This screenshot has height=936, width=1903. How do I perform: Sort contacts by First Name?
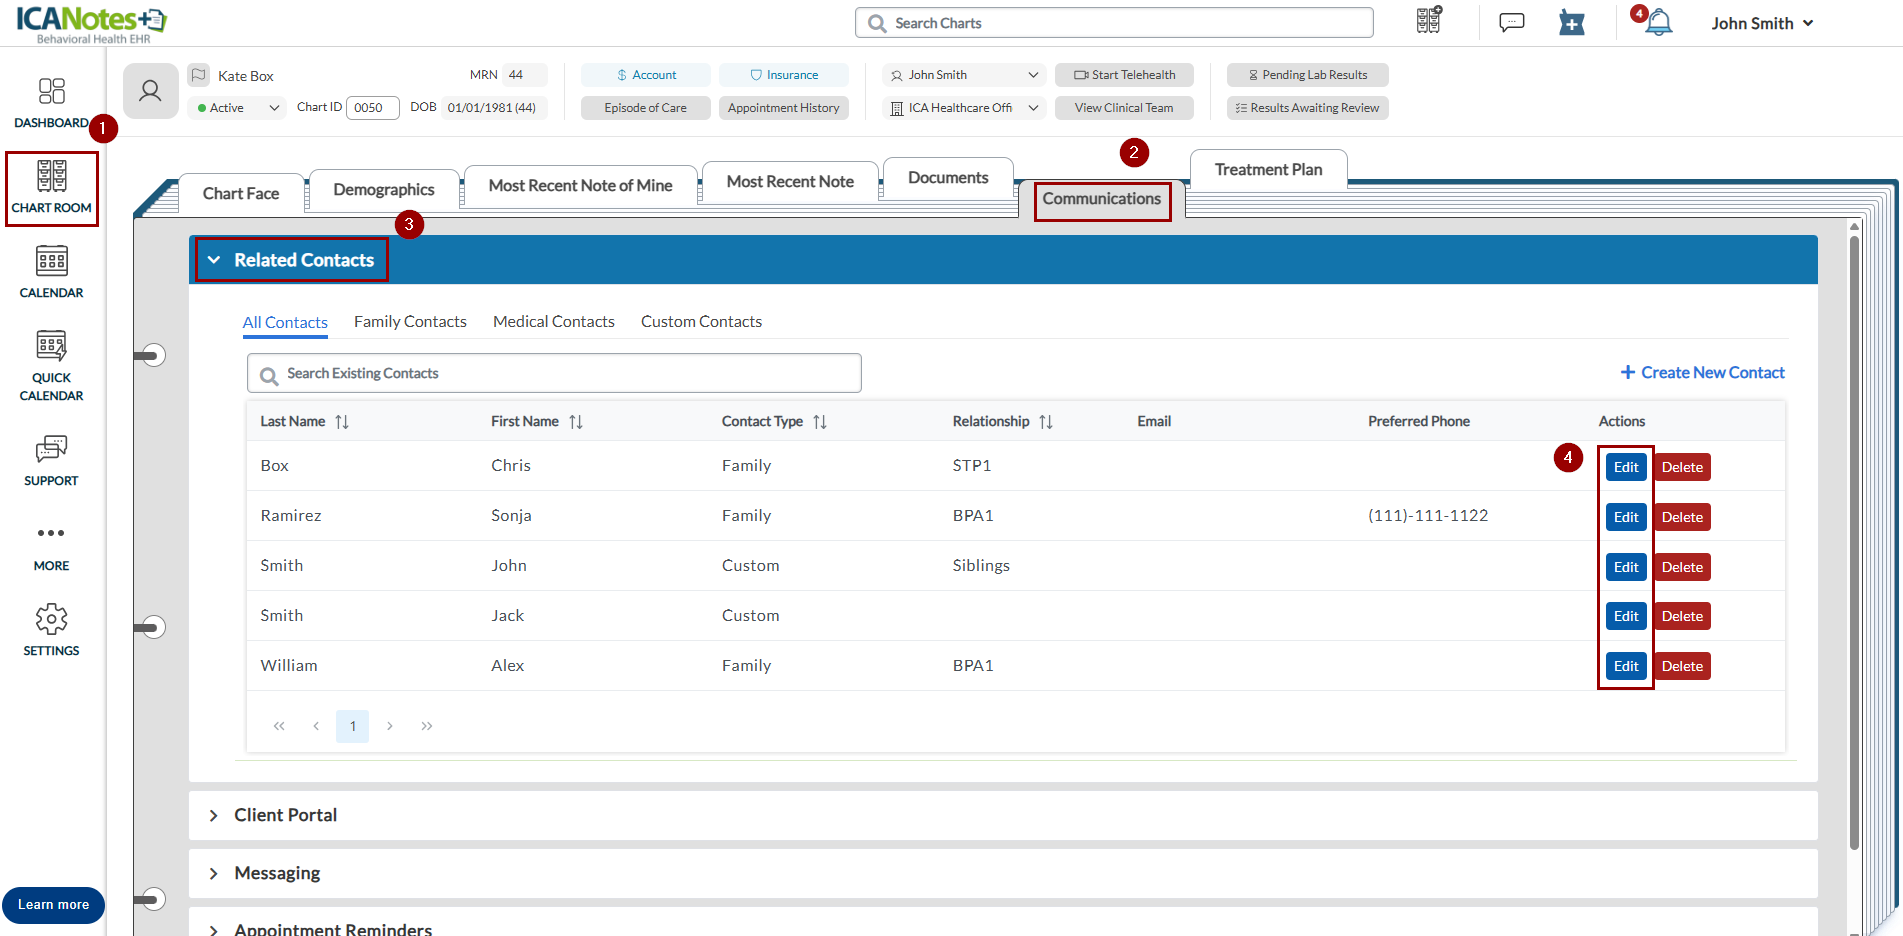point(576,422)
